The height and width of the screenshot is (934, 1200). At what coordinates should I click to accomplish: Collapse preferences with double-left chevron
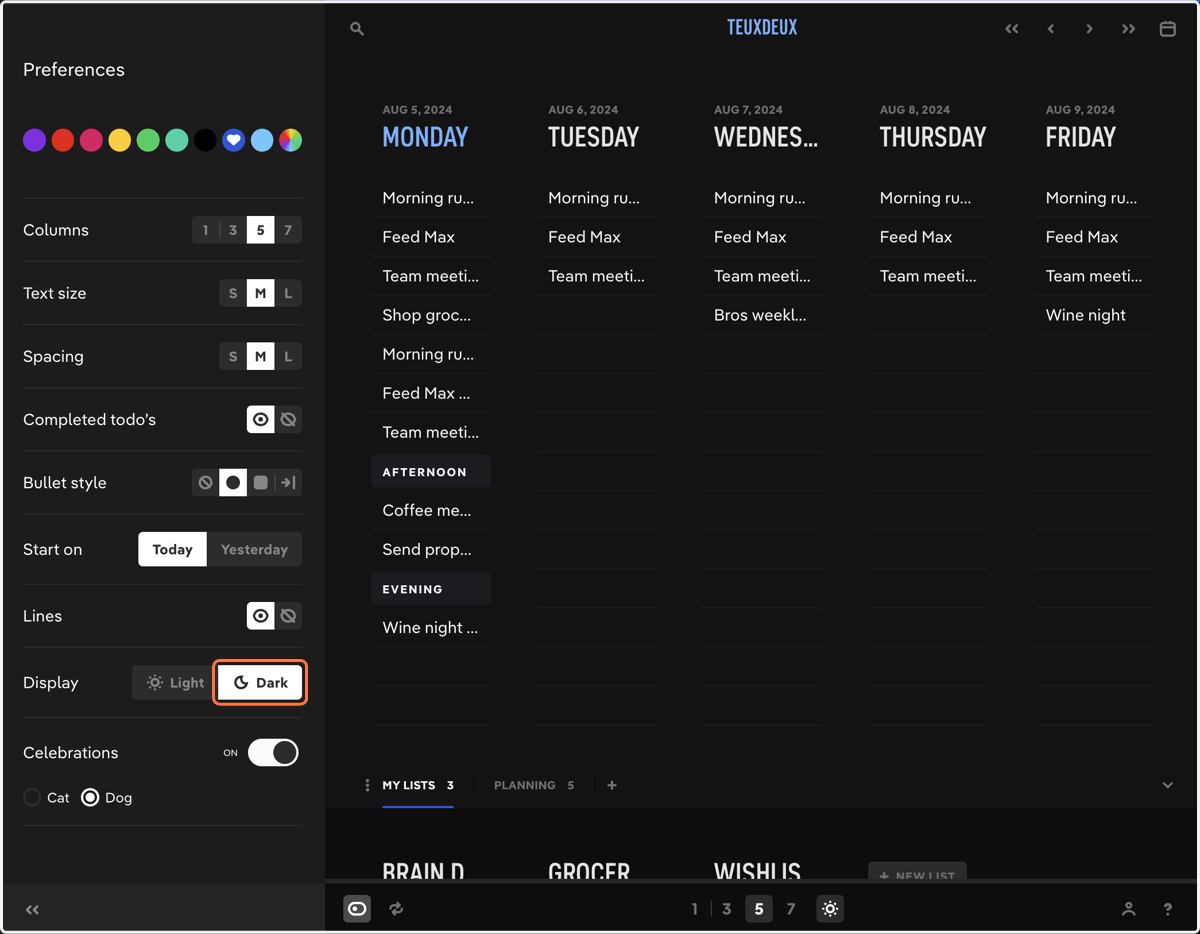tap(32, 909)
